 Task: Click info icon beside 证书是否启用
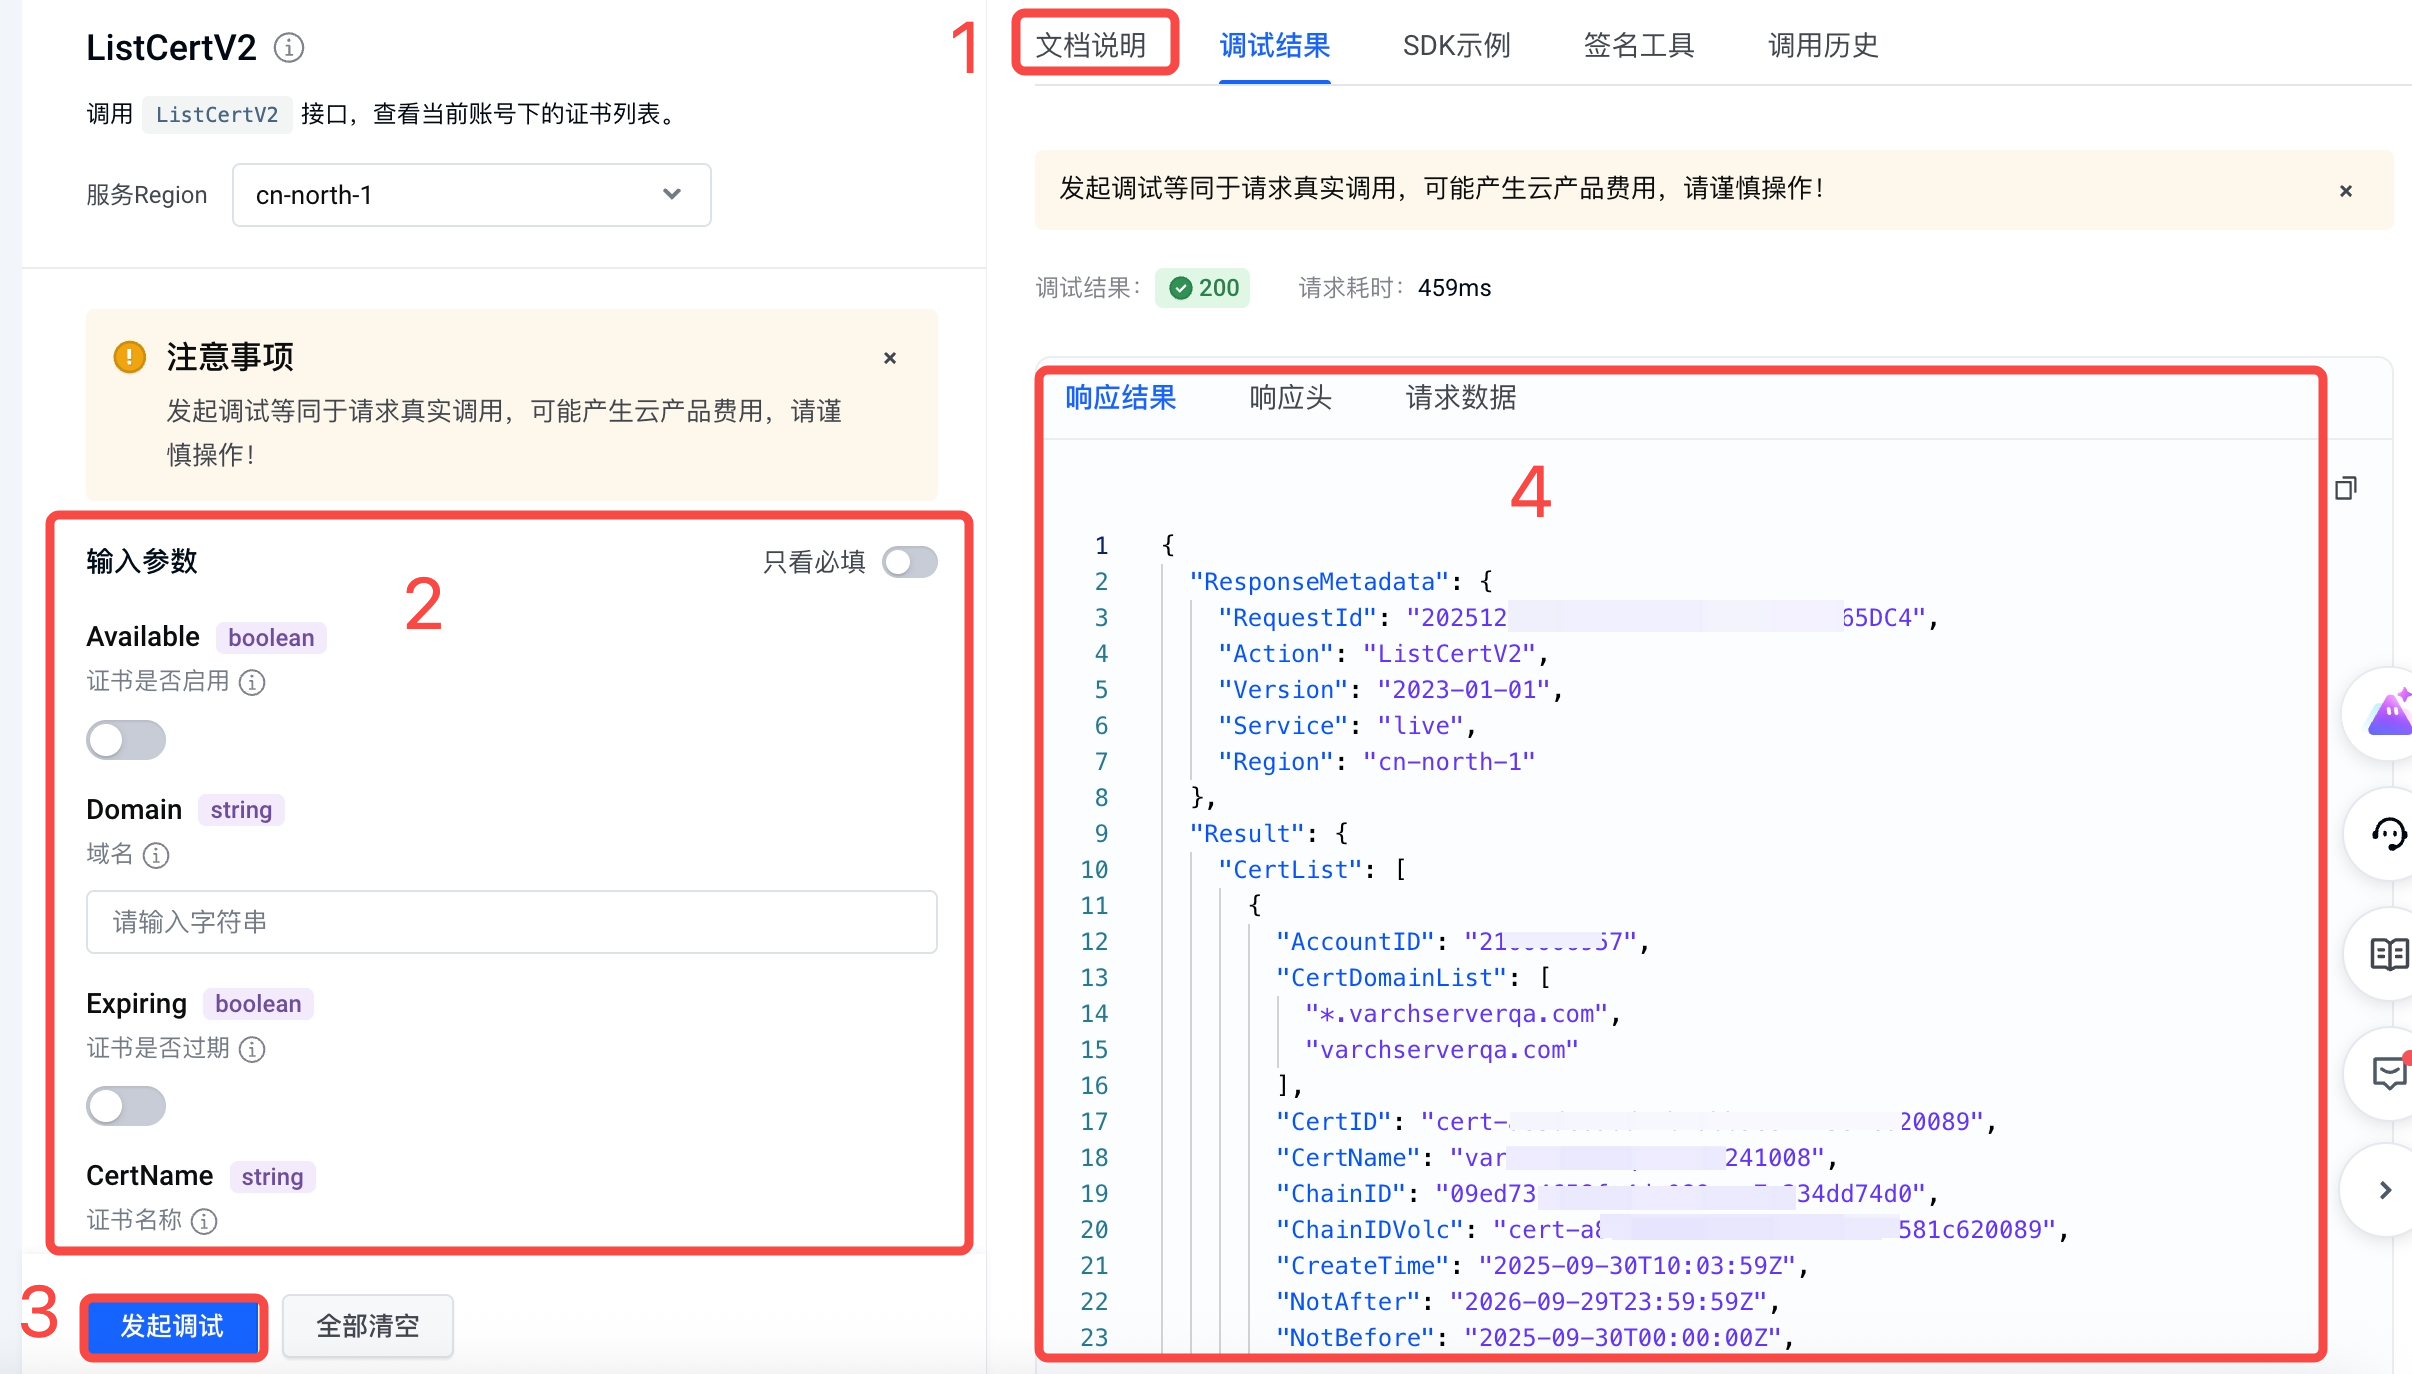point(253,682)
